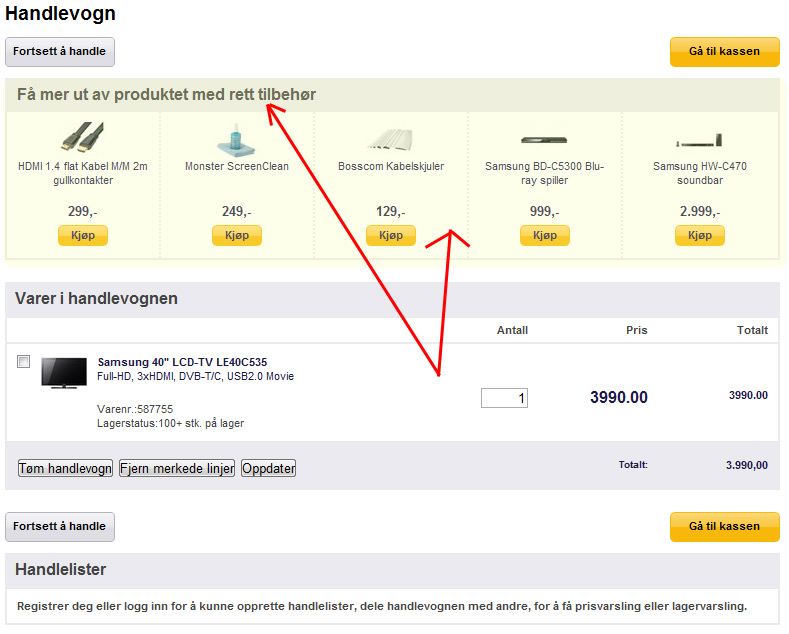Image resolution: width=789 pixels, height=634 pixels.
Task: Buy Monster ScreenClean with Kjøp button
Action: (x=237, y=235)
